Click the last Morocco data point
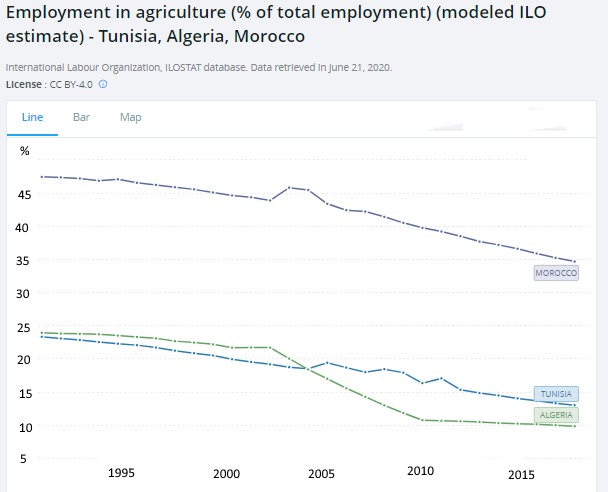Screen dimensions: 608x492 point(575,261)
